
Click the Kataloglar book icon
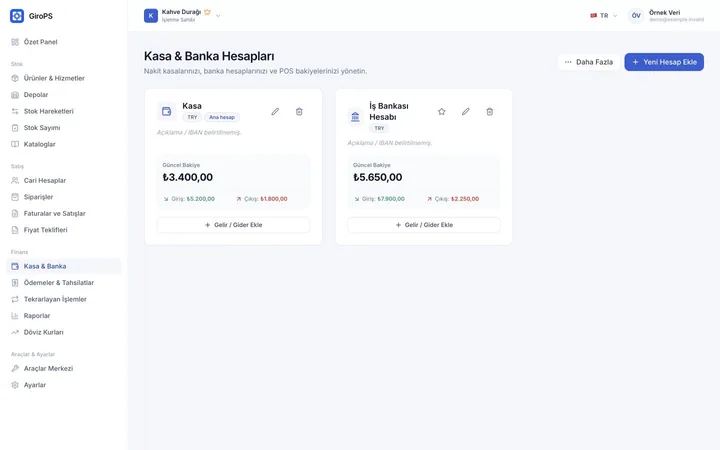(x=15, y=144)
